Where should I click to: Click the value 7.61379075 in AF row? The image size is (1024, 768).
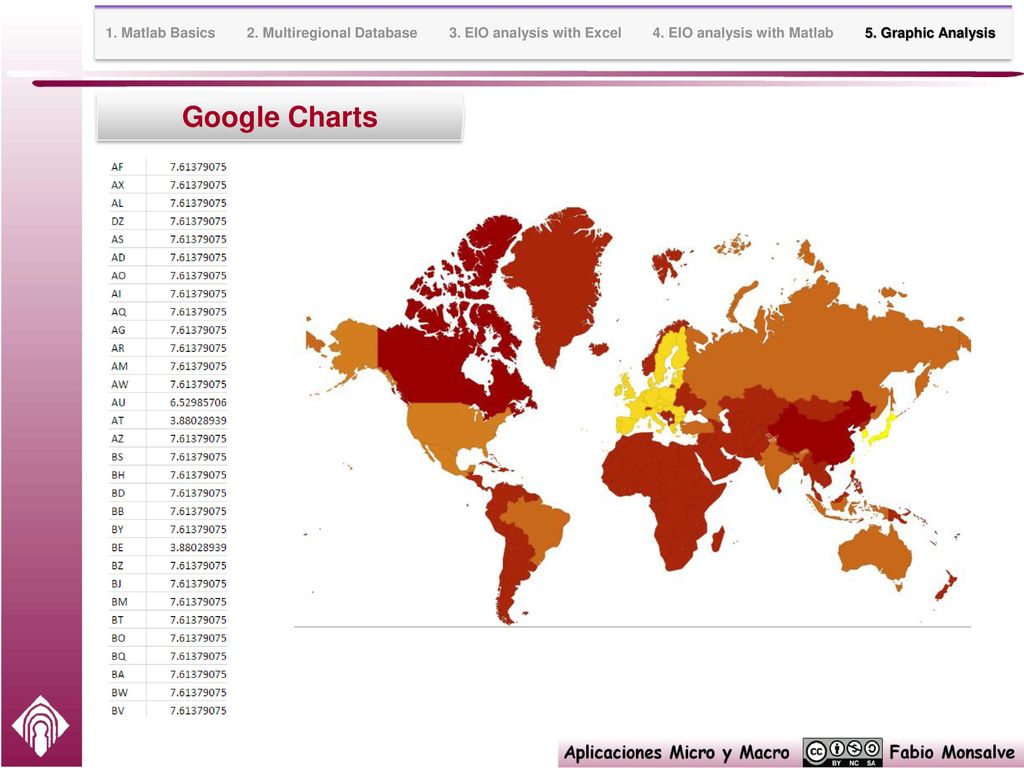pos(198,167)
